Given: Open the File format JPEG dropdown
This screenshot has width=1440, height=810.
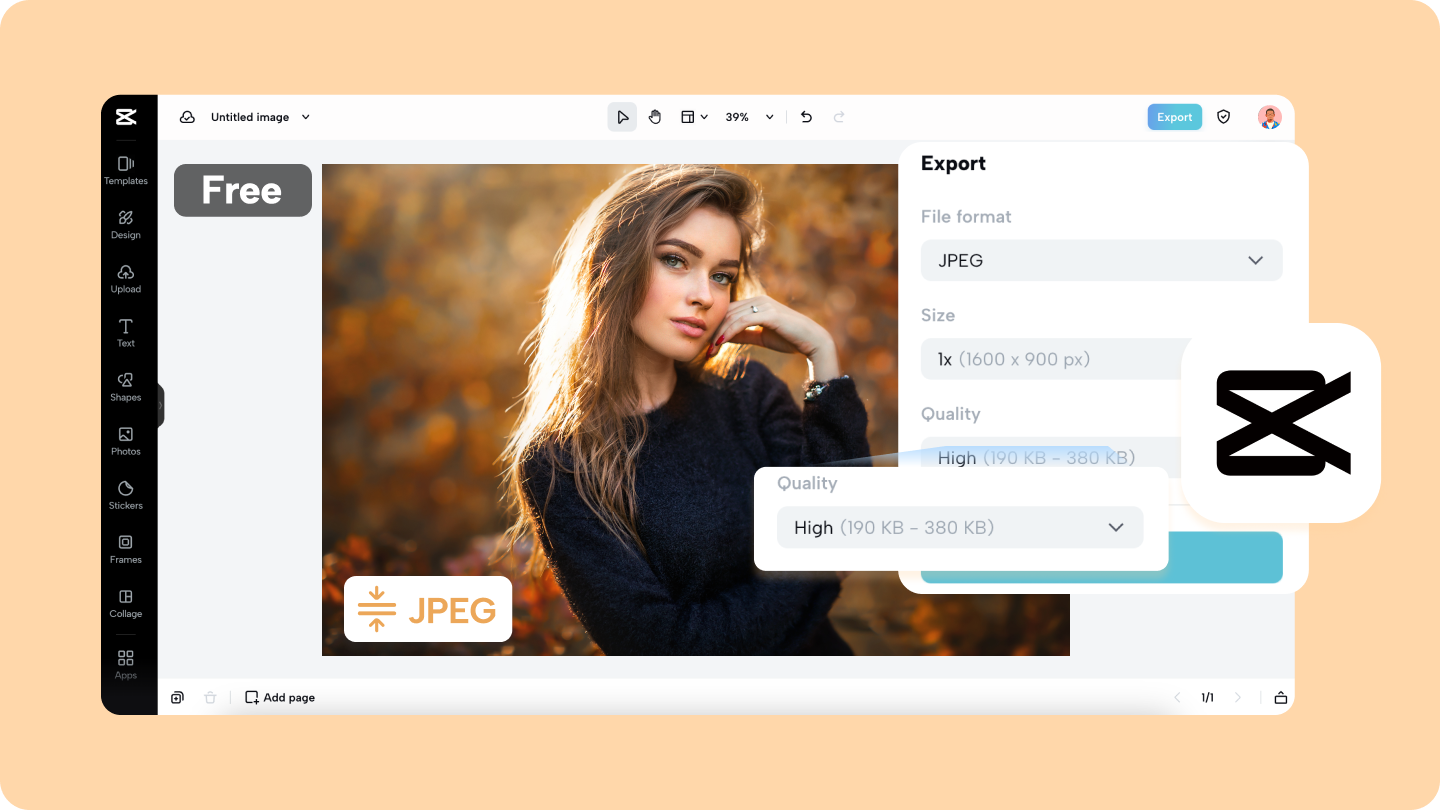Looking at the screenshot, I should (x=1101, y=260).
